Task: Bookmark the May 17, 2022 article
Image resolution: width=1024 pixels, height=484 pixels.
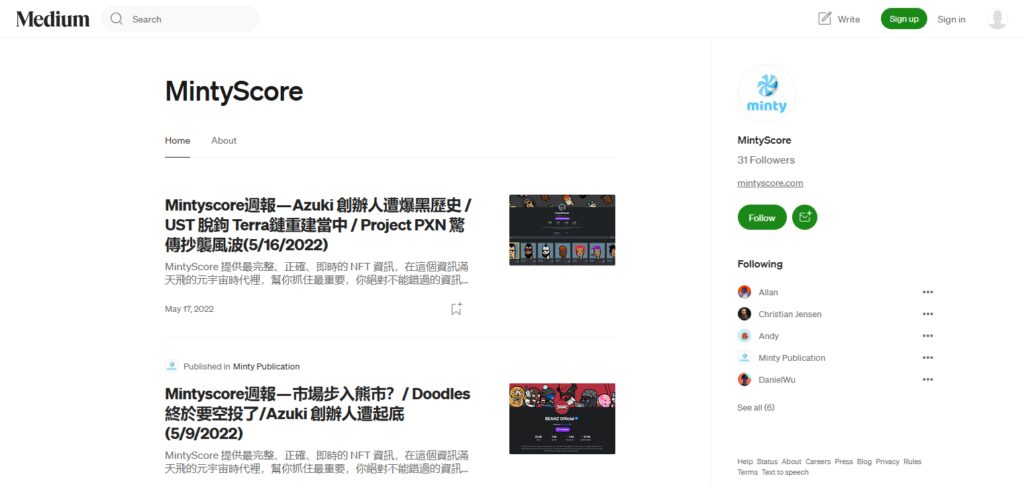Action: 456,309
